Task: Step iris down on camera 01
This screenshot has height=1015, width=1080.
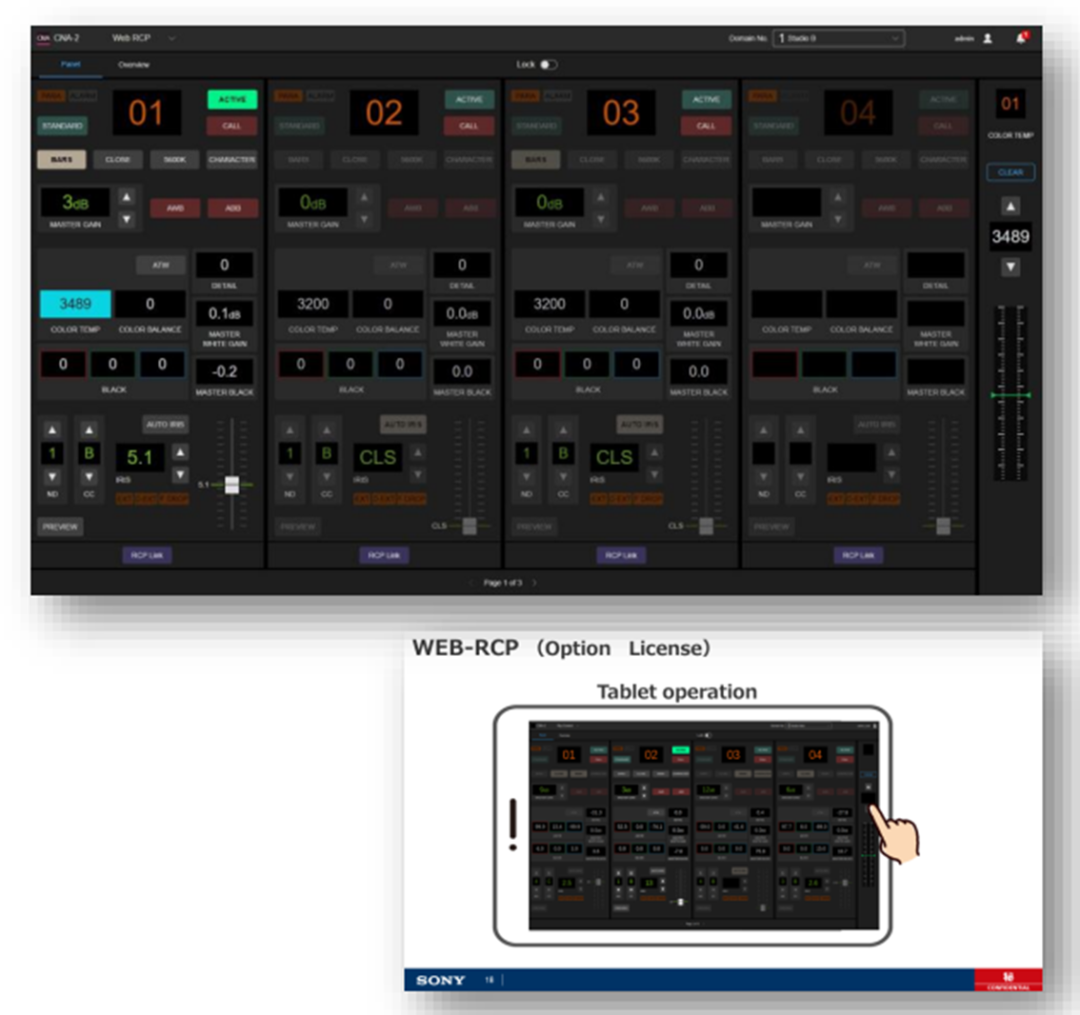Action: tap(180, 474)
